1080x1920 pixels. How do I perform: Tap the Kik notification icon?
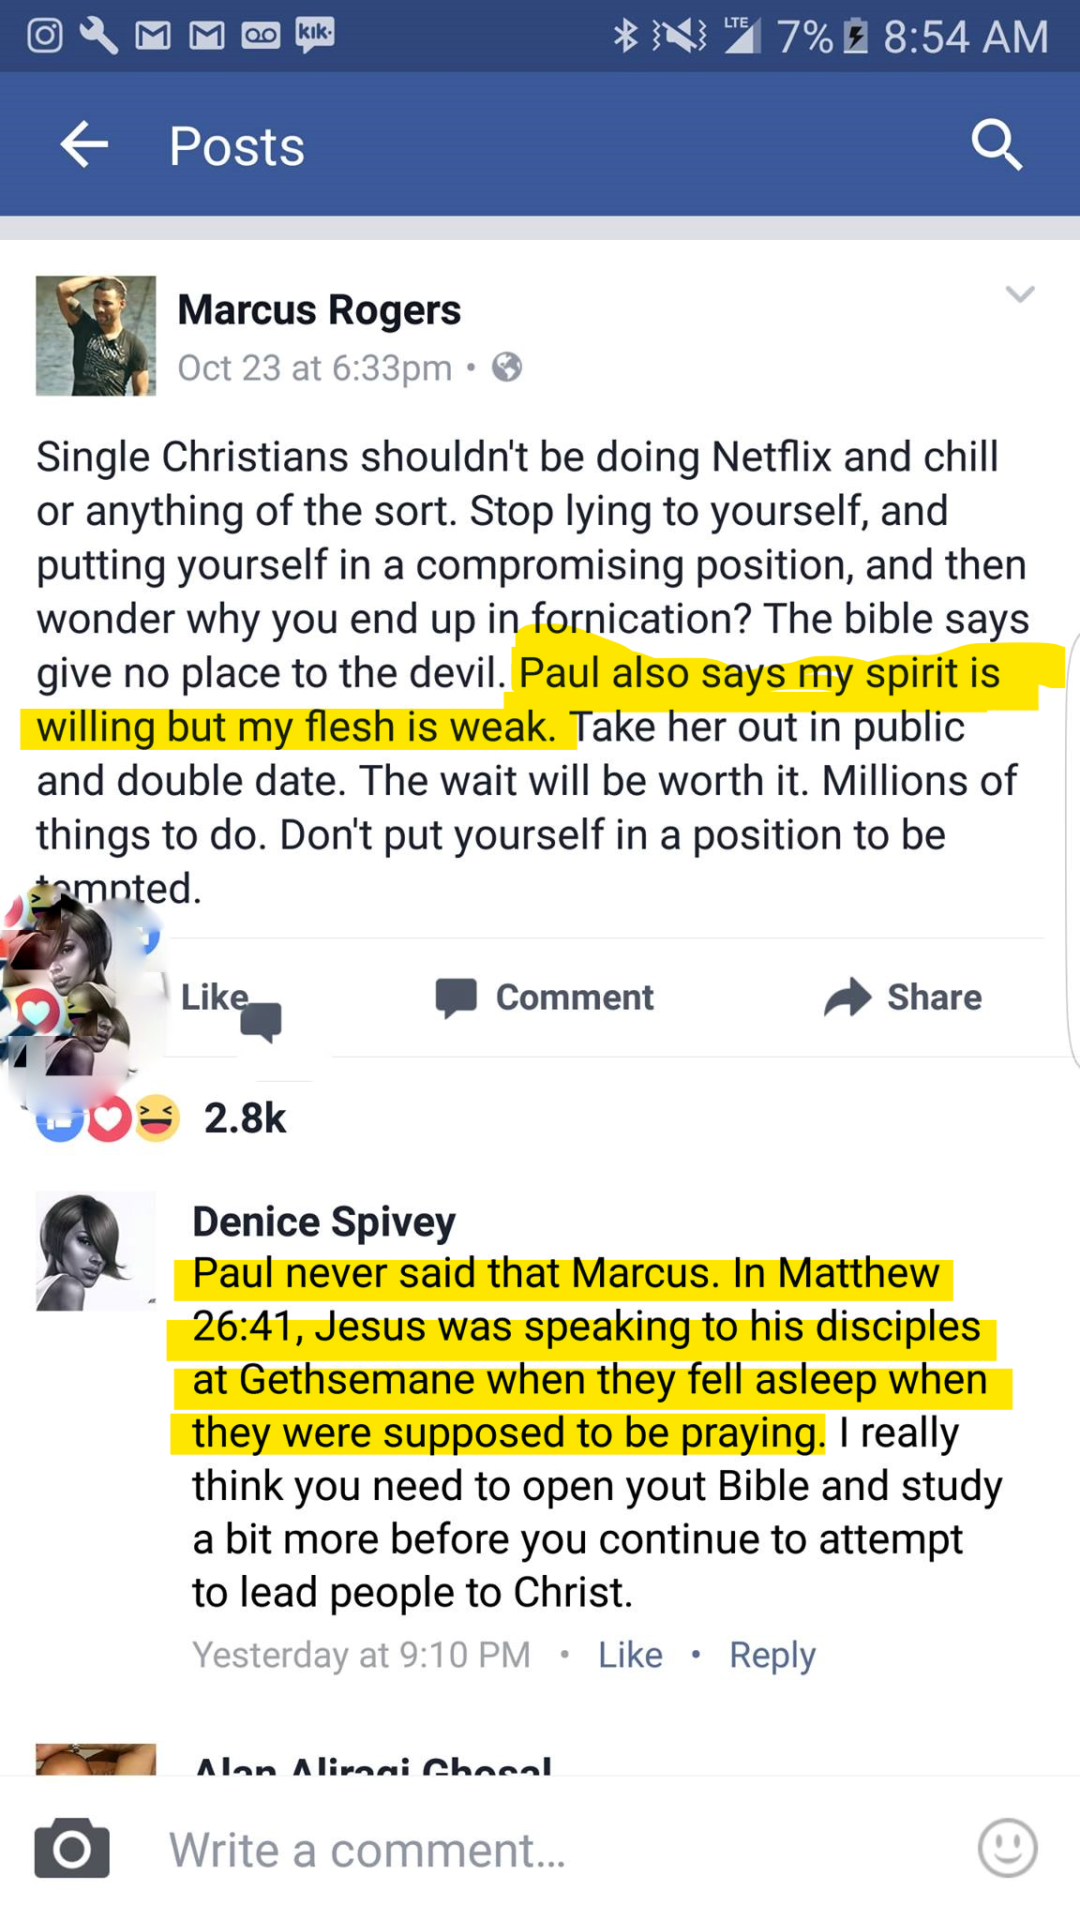[x=315, y=36]
